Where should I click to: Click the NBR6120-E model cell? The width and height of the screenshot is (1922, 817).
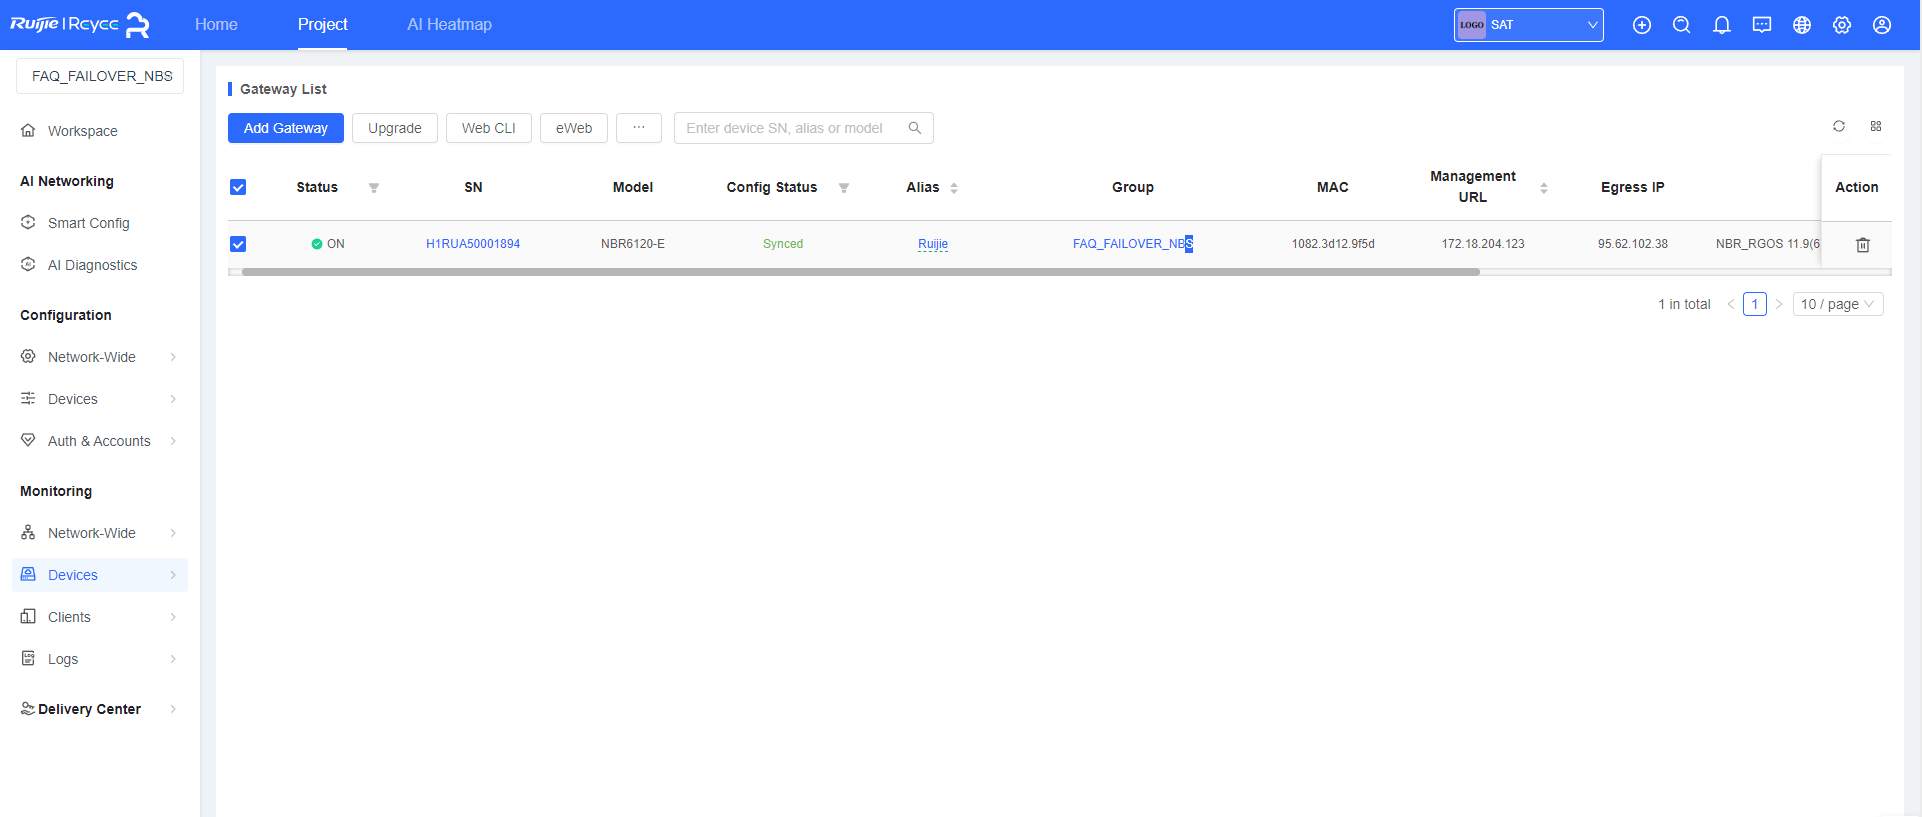pyautogui.click(x=633, y=244)
